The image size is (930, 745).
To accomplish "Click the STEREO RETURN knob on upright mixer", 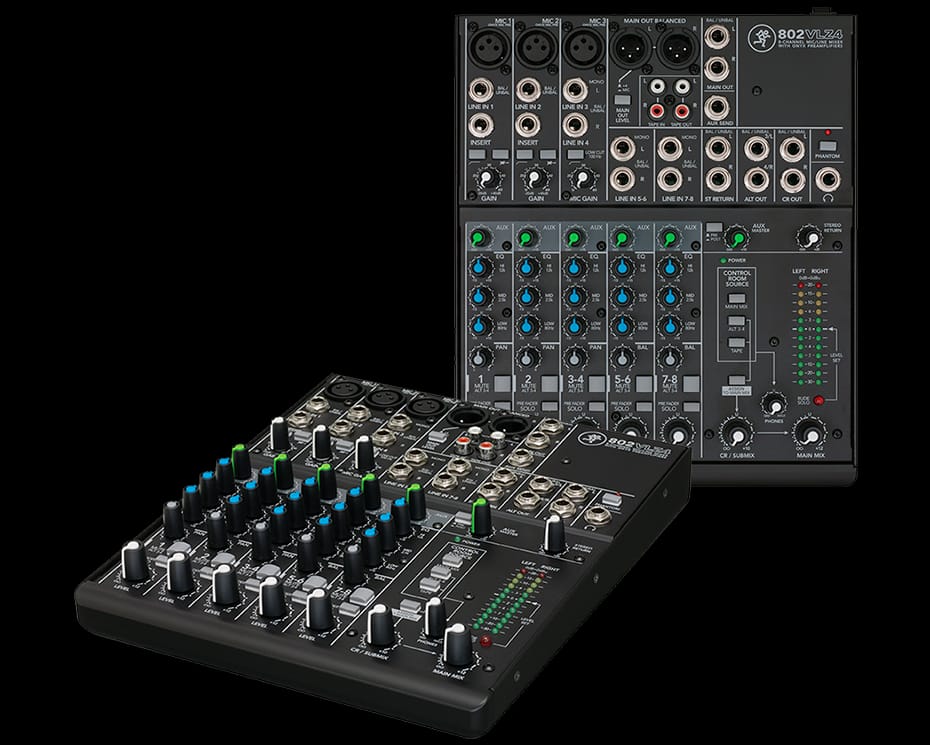I will pyautogui.click(x=810, y=238).
